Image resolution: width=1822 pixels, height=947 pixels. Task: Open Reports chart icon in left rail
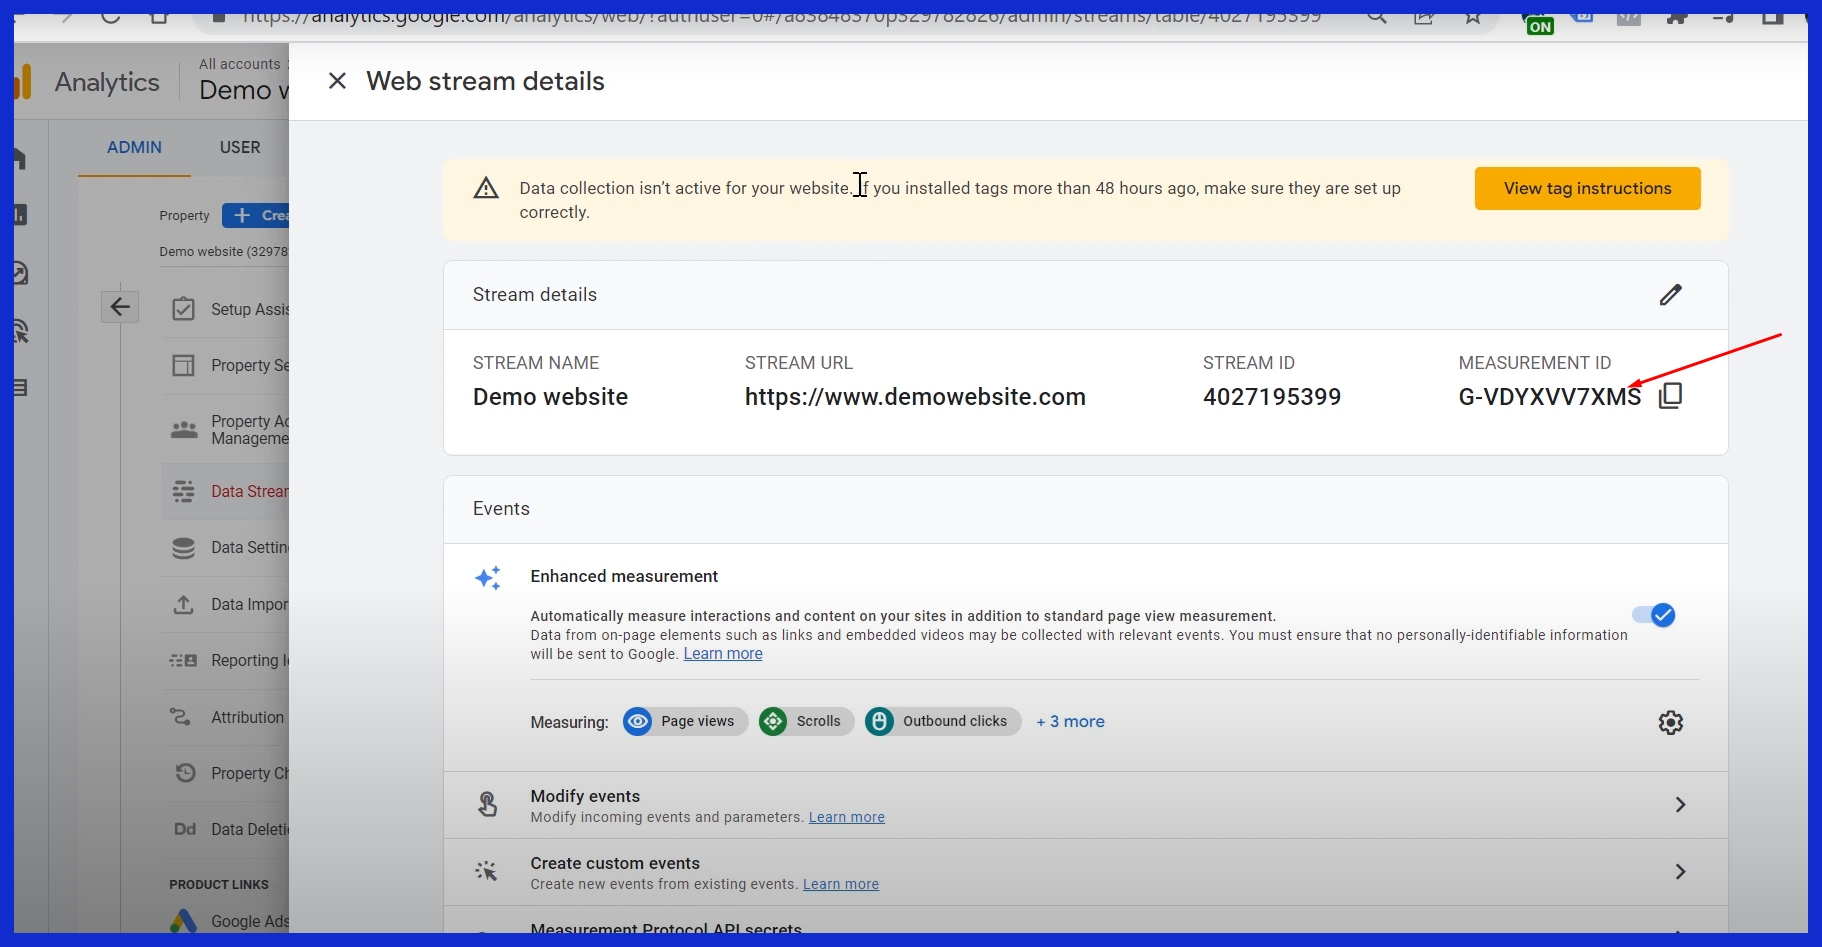tap(20, 215)
